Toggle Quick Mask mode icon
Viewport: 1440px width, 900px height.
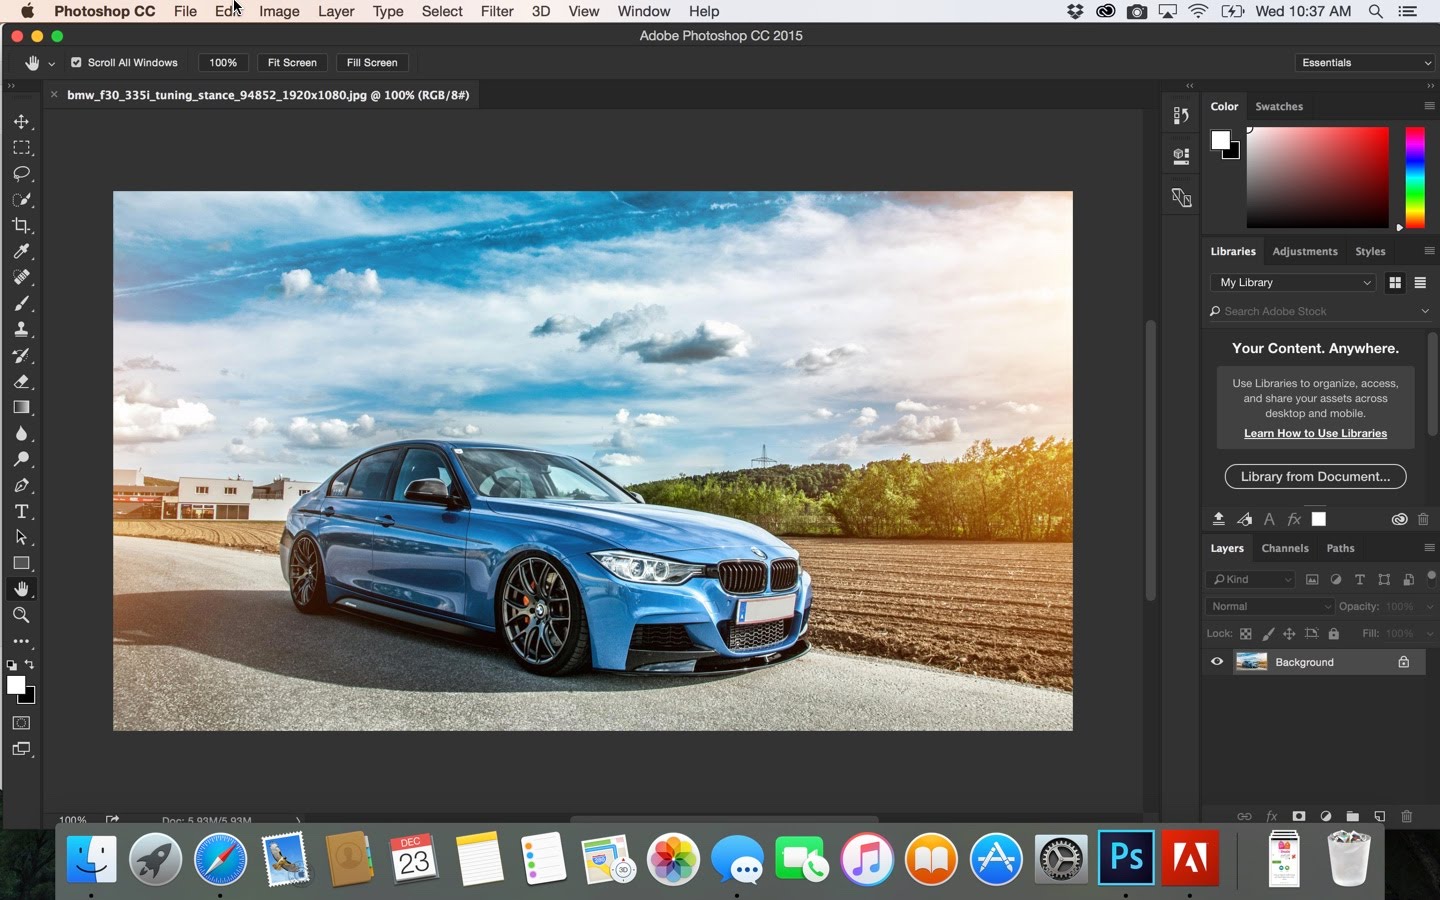(21, 722)
